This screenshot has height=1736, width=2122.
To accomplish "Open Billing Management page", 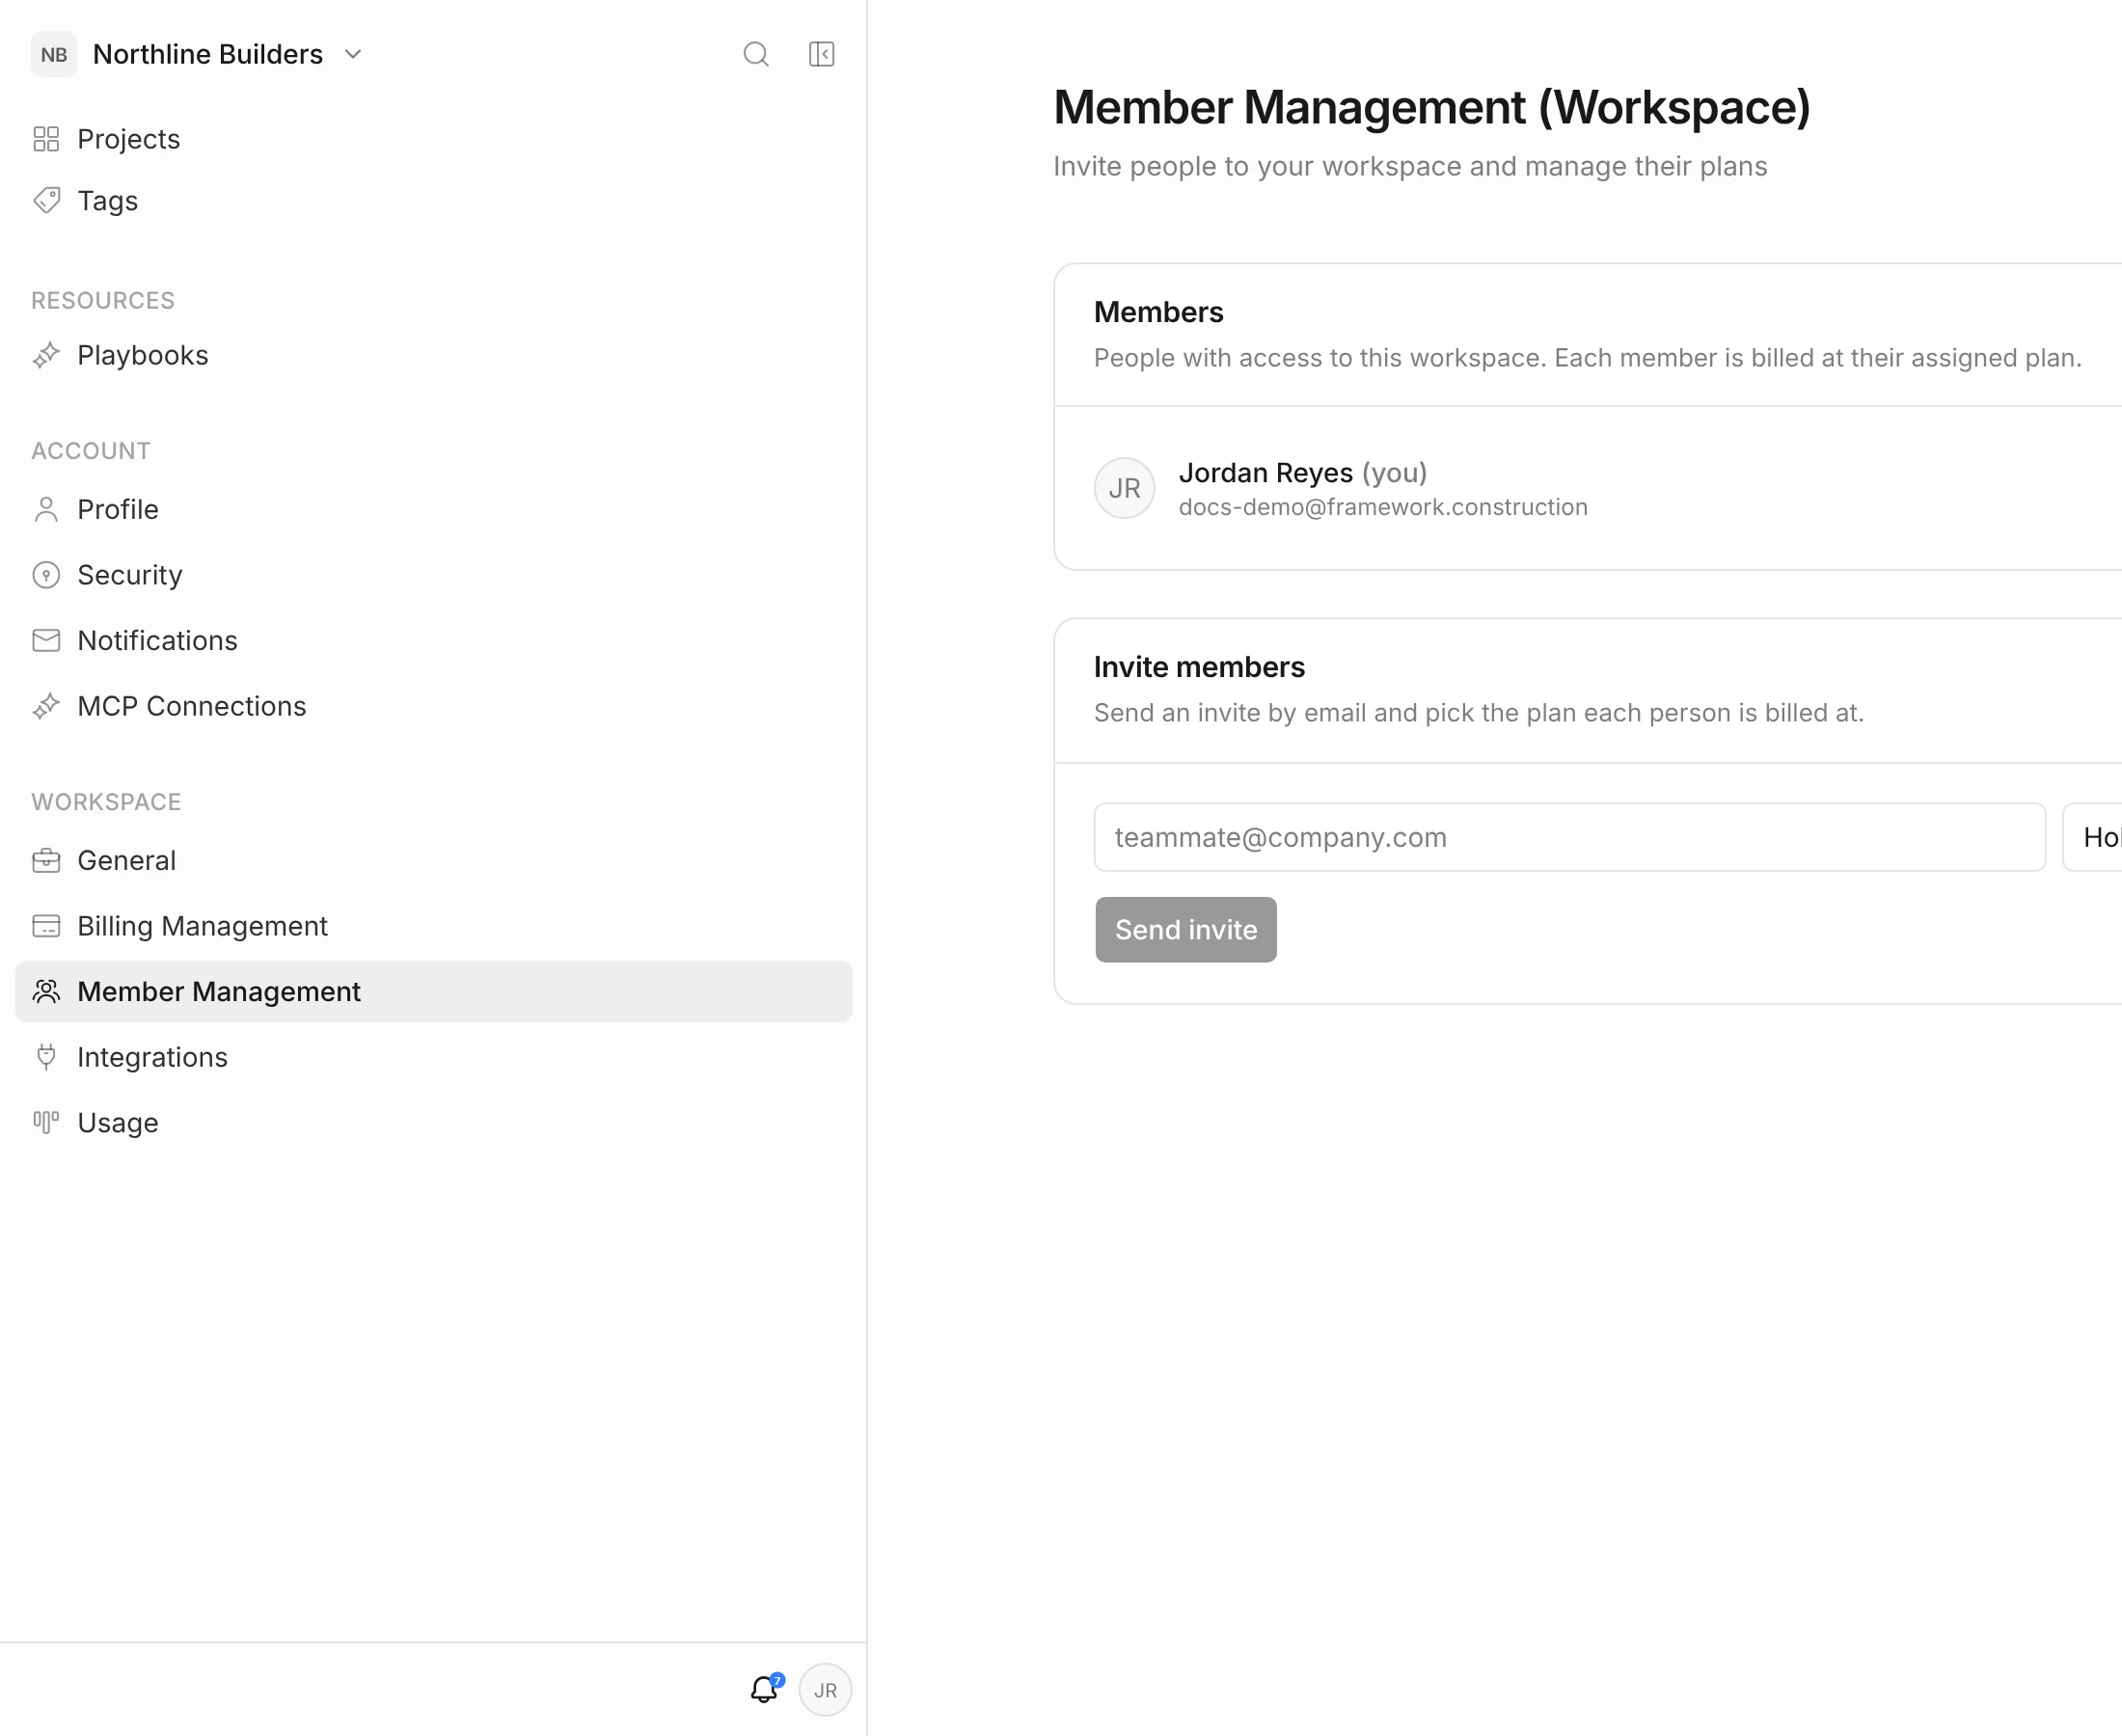I will coord(434,926).
